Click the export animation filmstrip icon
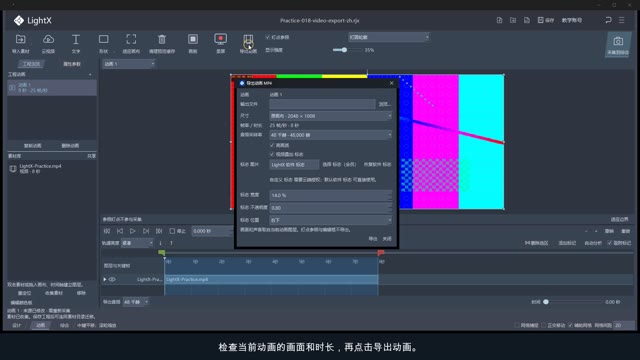This screenshot has width=640, height=360. pyautogui.click(x=248, y=40)
